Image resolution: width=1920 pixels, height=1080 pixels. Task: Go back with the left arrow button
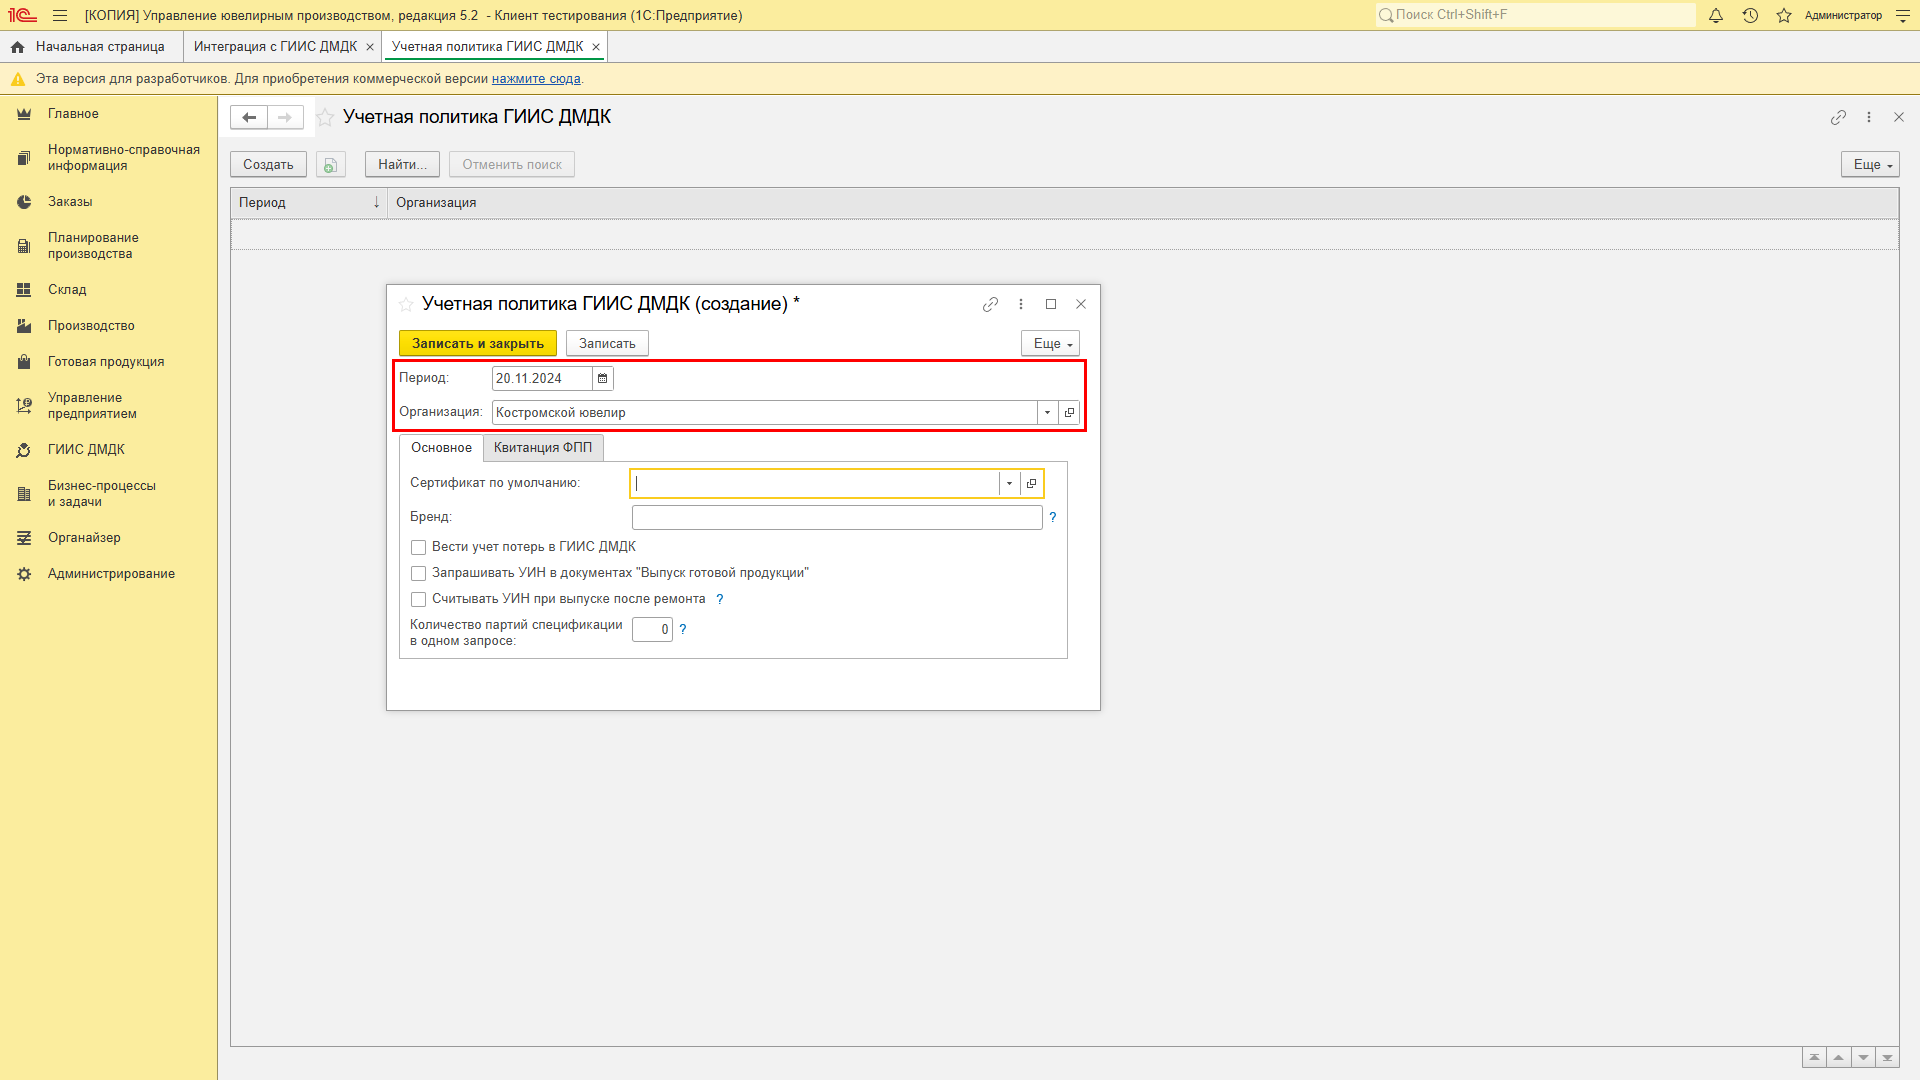(249, 117)
